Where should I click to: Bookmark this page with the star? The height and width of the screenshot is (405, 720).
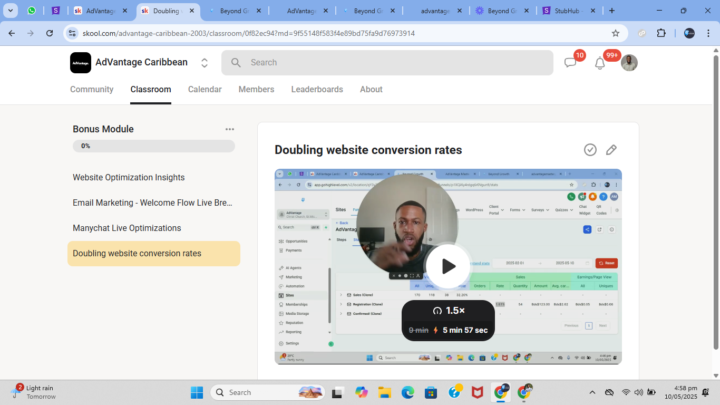[x=616, y=33]
